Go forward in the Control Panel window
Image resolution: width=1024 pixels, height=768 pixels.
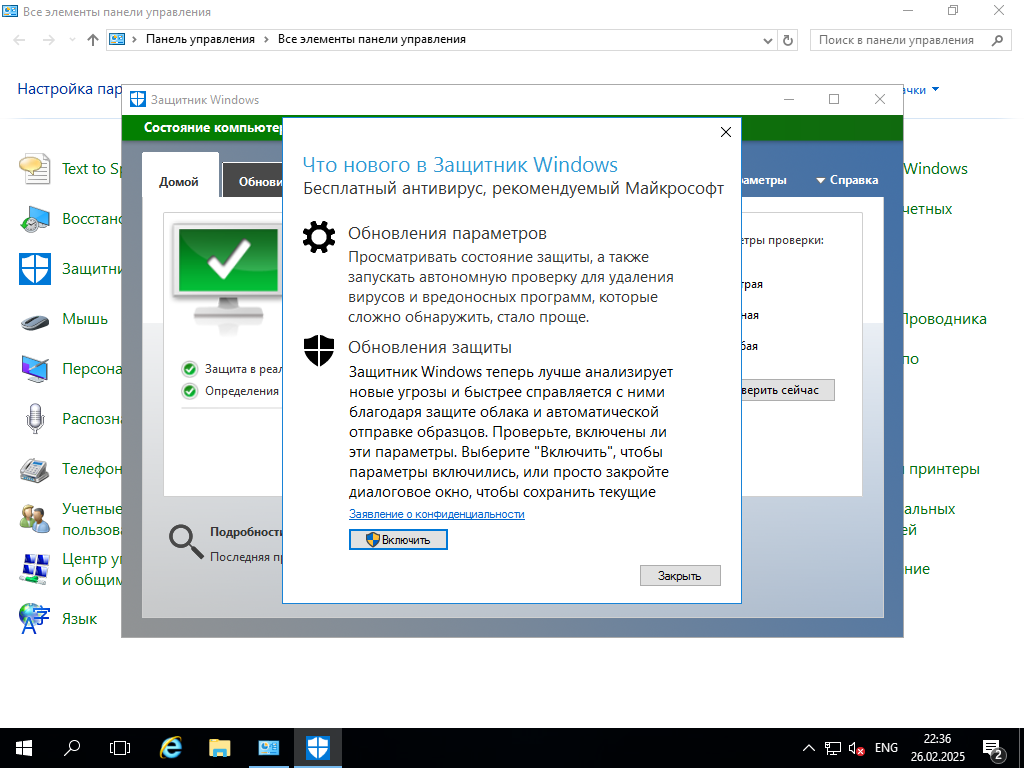(49, 40)
